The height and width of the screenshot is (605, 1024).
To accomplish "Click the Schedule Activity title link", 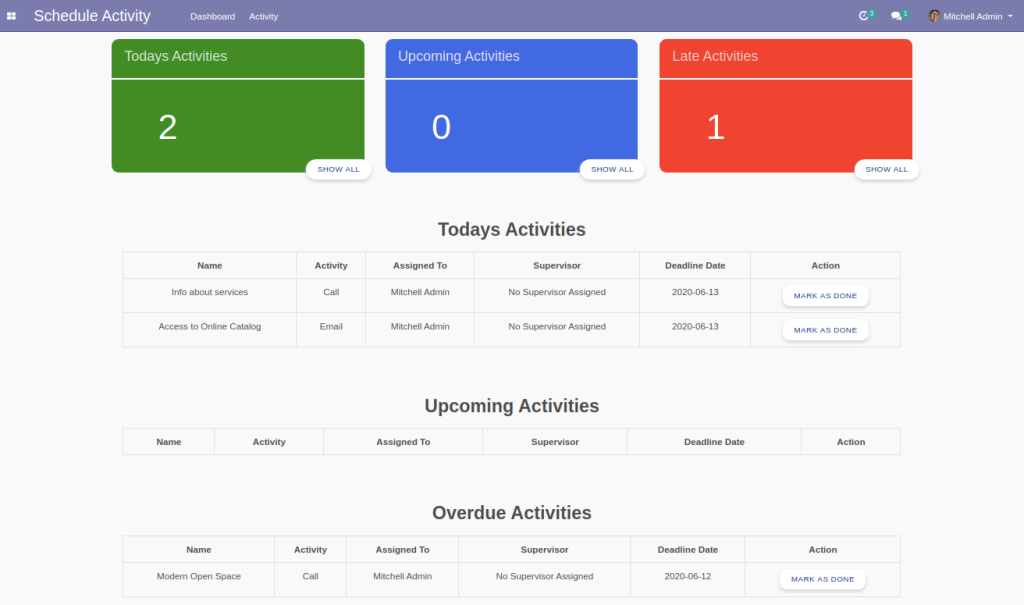I will (91, 15).
